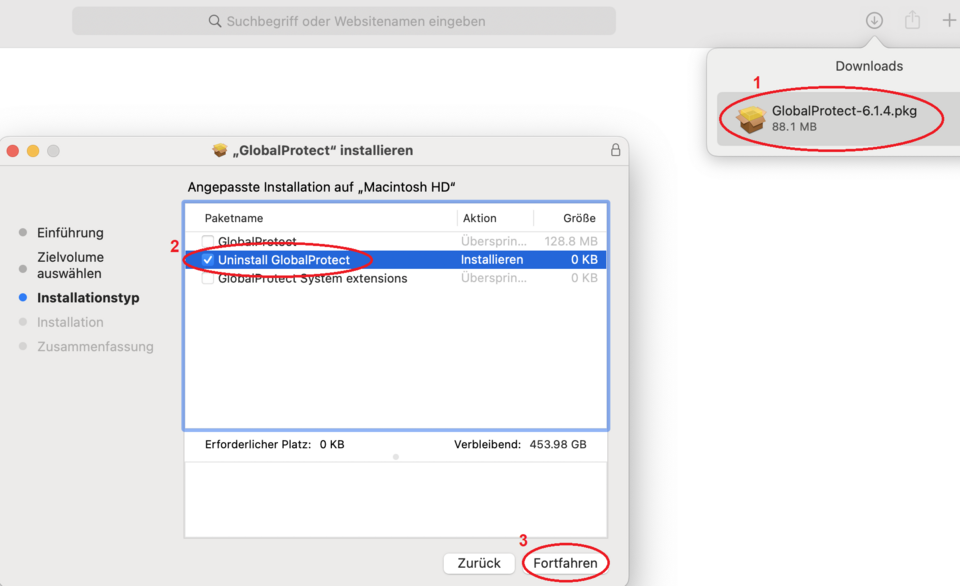This screenshot has width=960, height=586.
Task: Open a new tab with plus icon
Action: point(949,21)
